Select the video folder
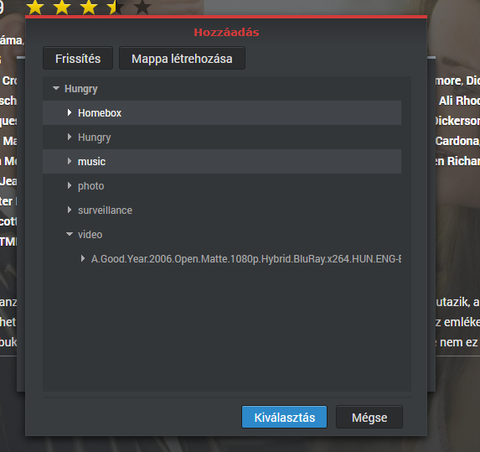This screenshot has height=452, width=480. [x=90, y=235]
